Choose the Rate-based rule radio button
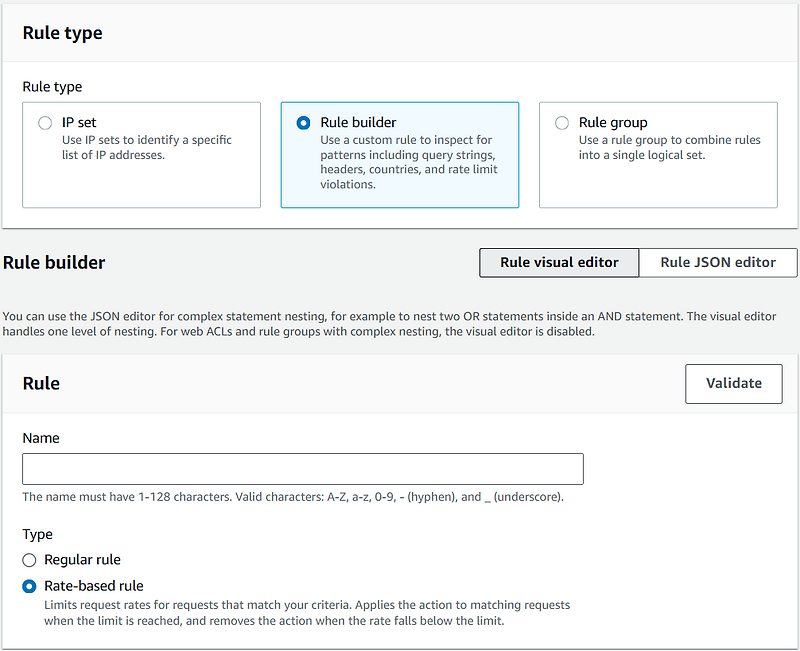800x651 pixels. (29, 586)
